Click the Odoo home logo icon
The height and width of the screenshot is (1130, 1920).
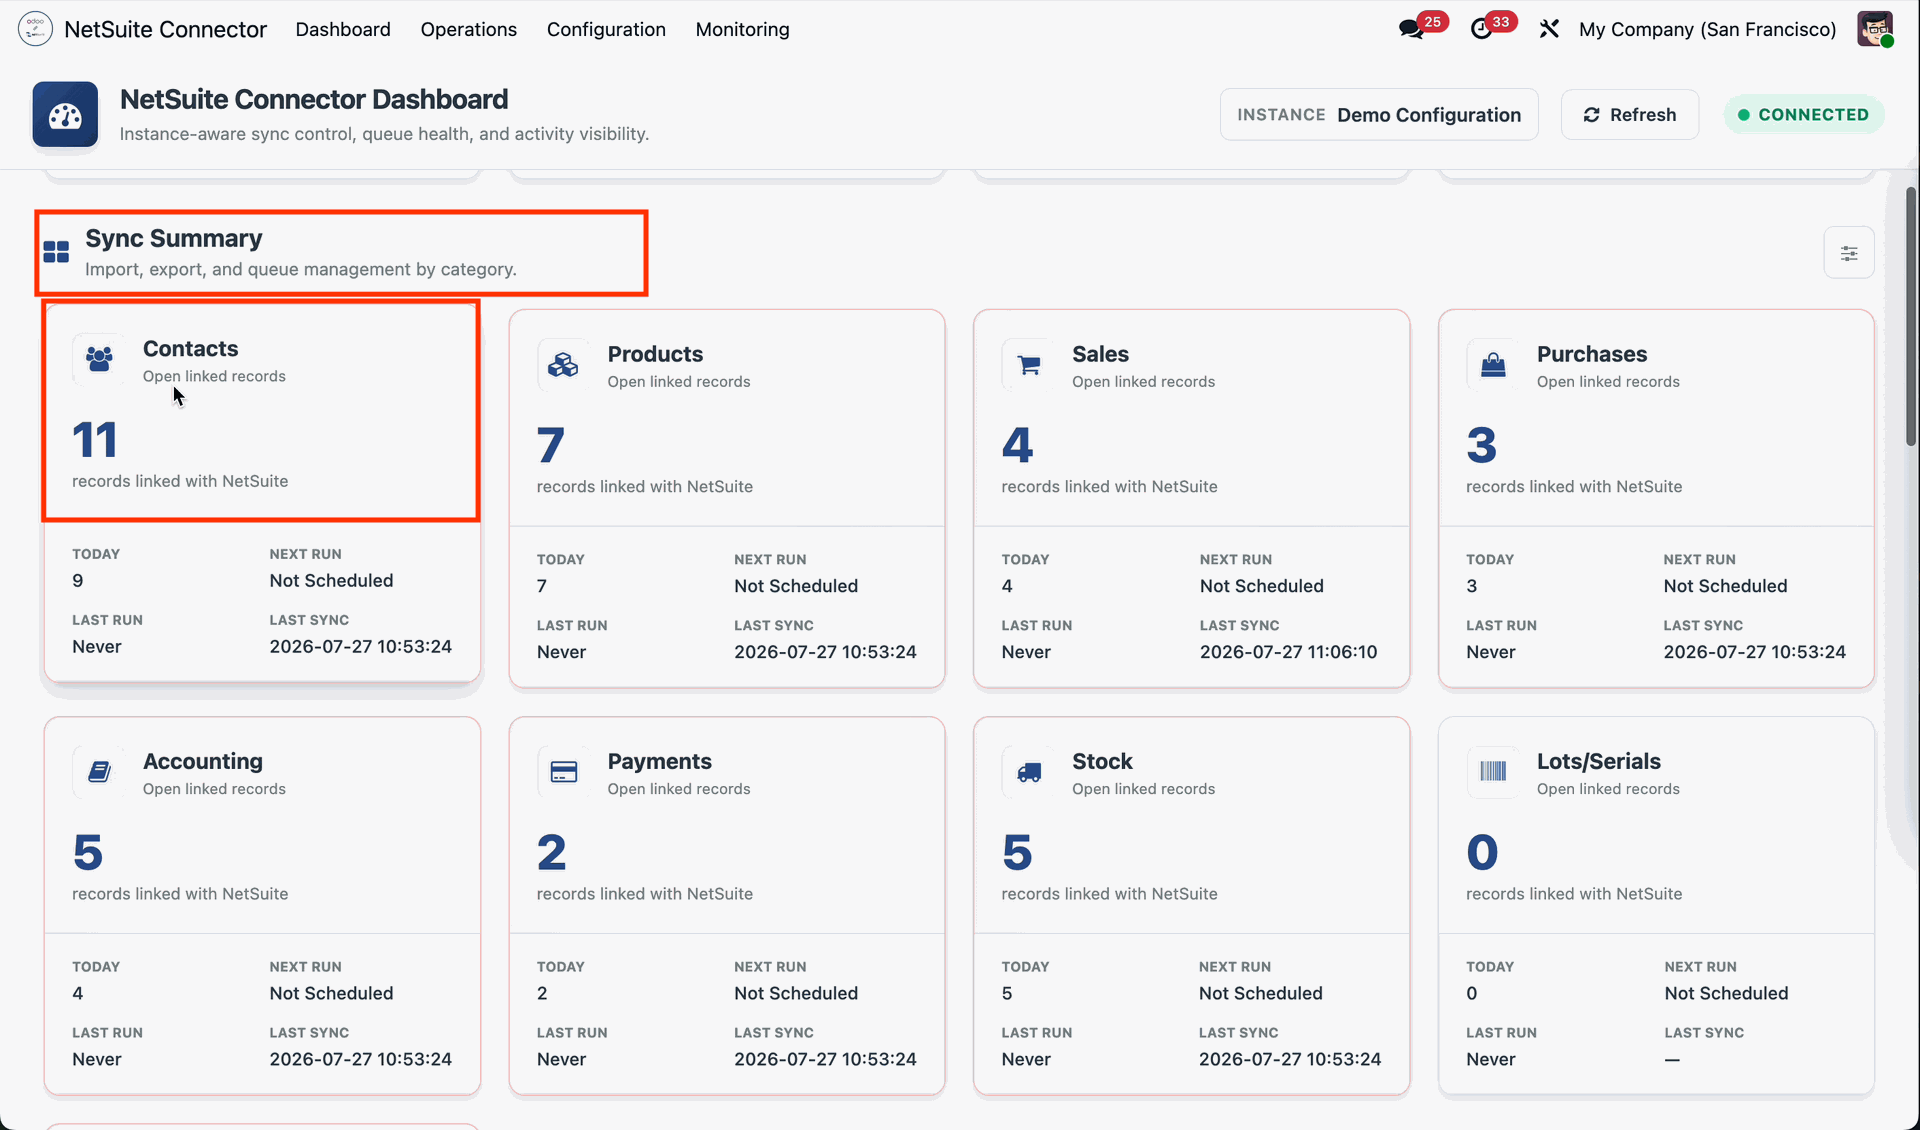pos(35,29)
